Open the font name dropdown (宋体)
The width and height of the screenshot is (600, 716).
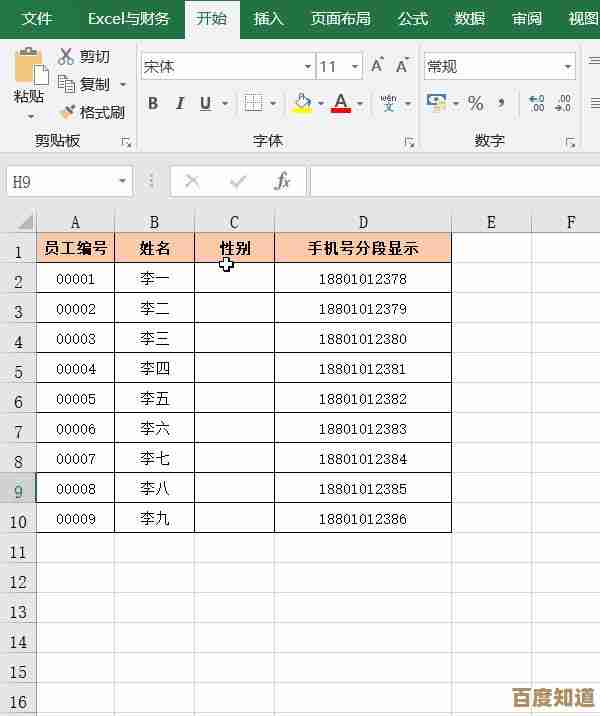click(x=308, y=67)
